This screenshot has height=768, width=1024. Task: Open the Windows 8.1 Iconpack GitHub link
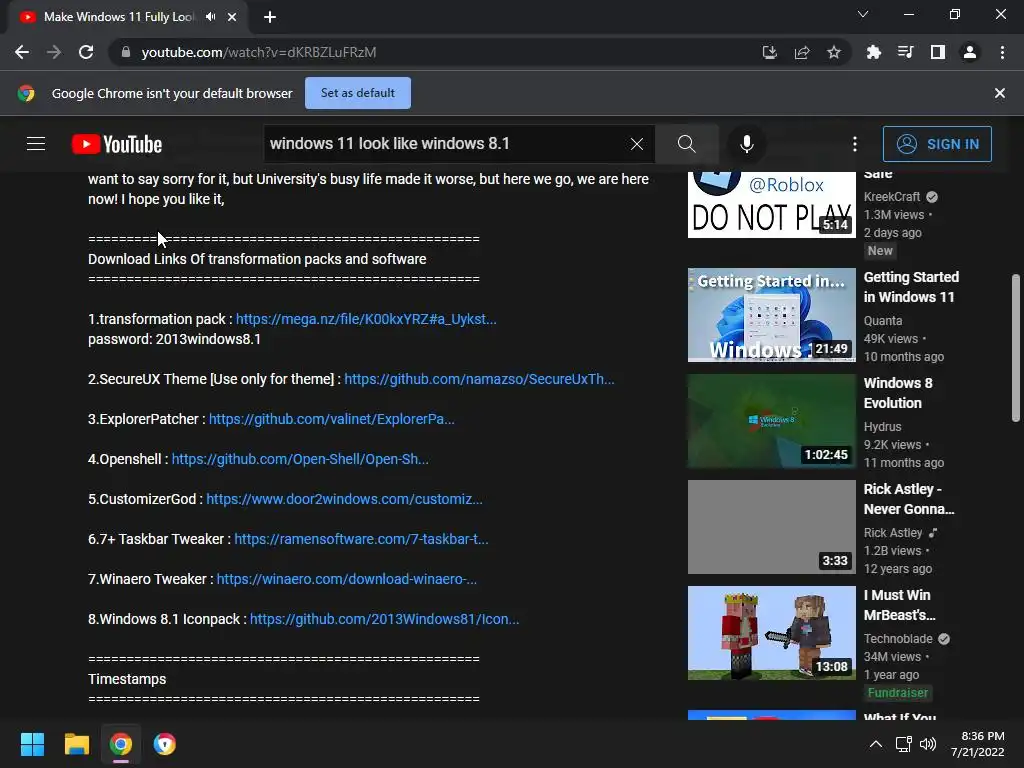pos(385,619)
